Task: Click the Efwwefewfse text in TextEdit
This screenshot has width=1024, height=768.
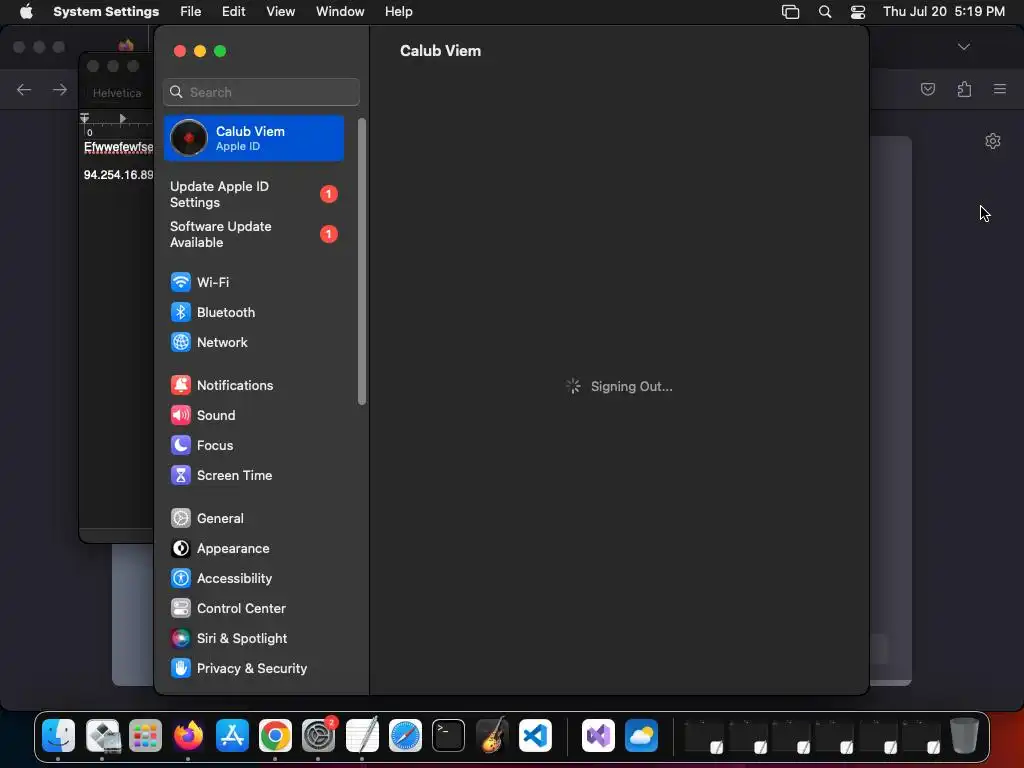Action: point(118,148)
